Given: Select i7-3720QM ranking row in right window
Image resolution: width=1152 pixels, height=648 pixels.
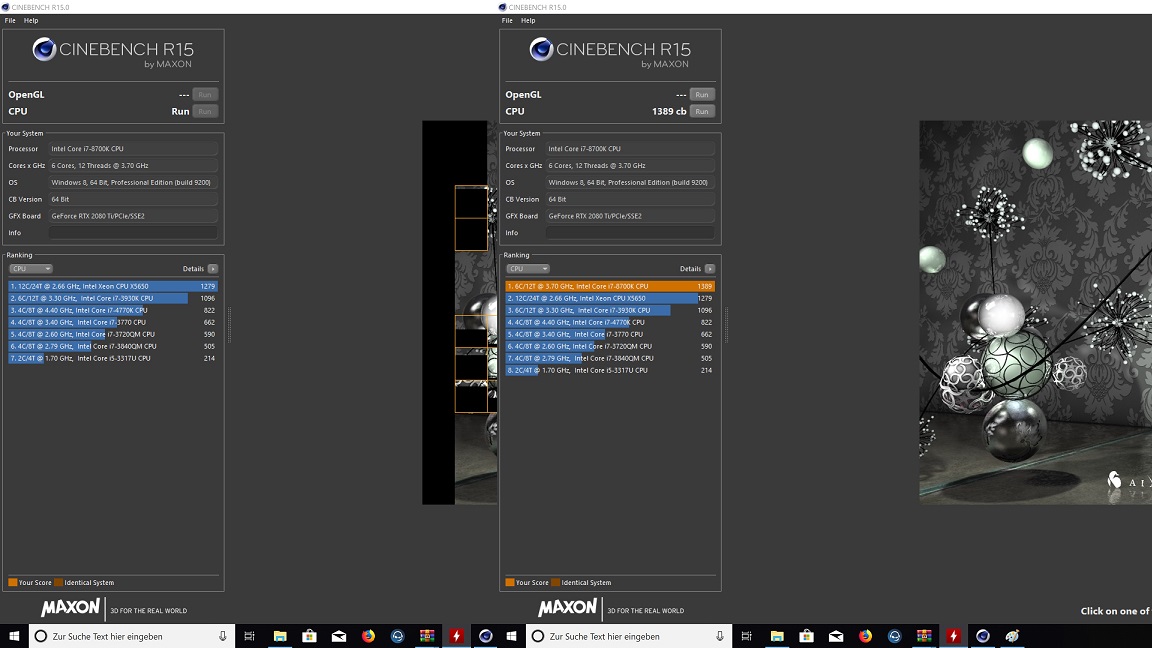Looking at the screenshot, I should tap(611, 346).
